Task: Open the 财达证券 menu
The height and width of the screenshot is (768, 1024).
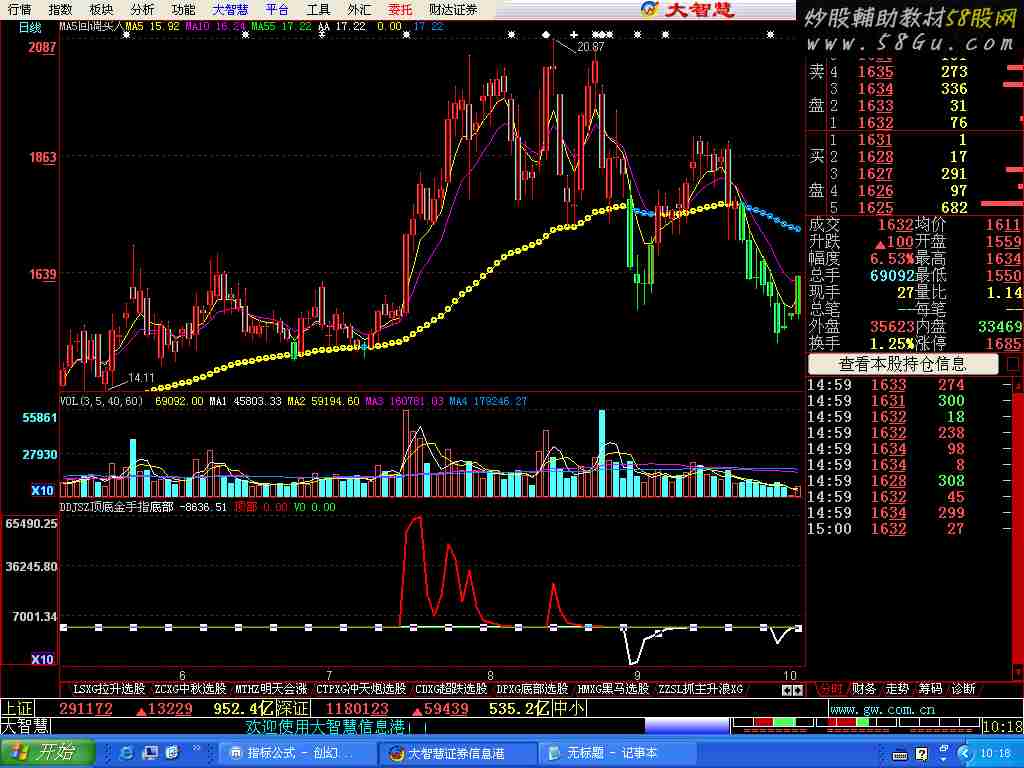Action: click(x=453, y=9)
